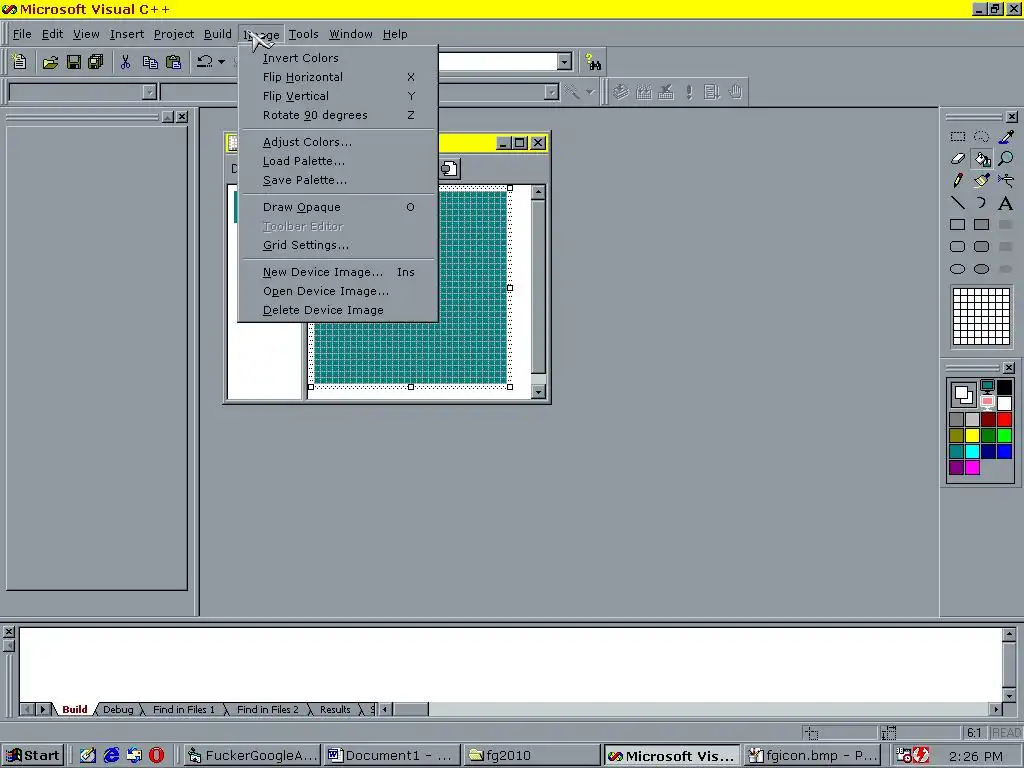Screen dimensions: 1024x768
Task: Select the Text tool letter A
Action: tap(1006, 202)
